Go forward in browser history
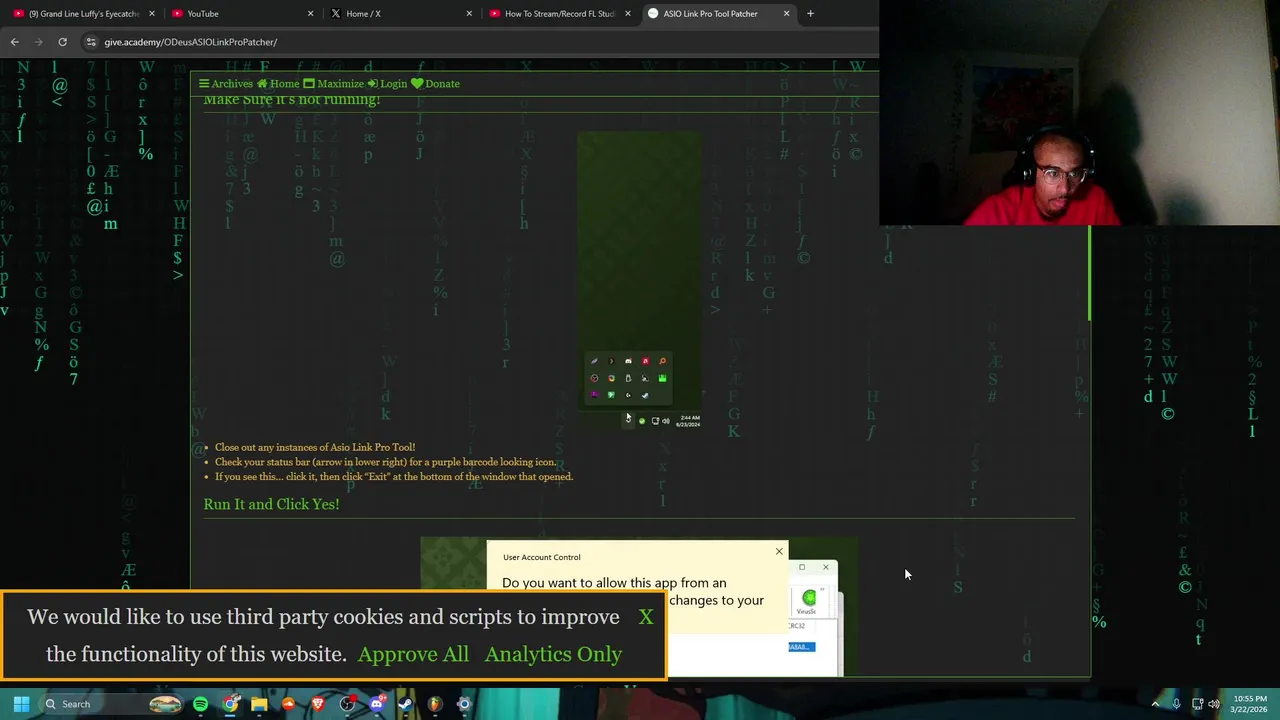Screen dimensions: 1280x720 coord(38,42)
